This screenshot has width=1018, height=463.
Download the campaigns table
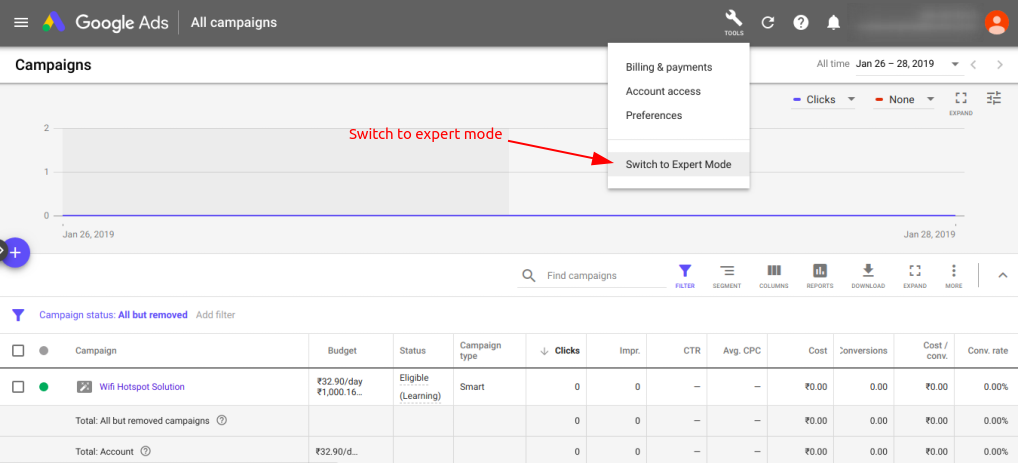point(868,276)
